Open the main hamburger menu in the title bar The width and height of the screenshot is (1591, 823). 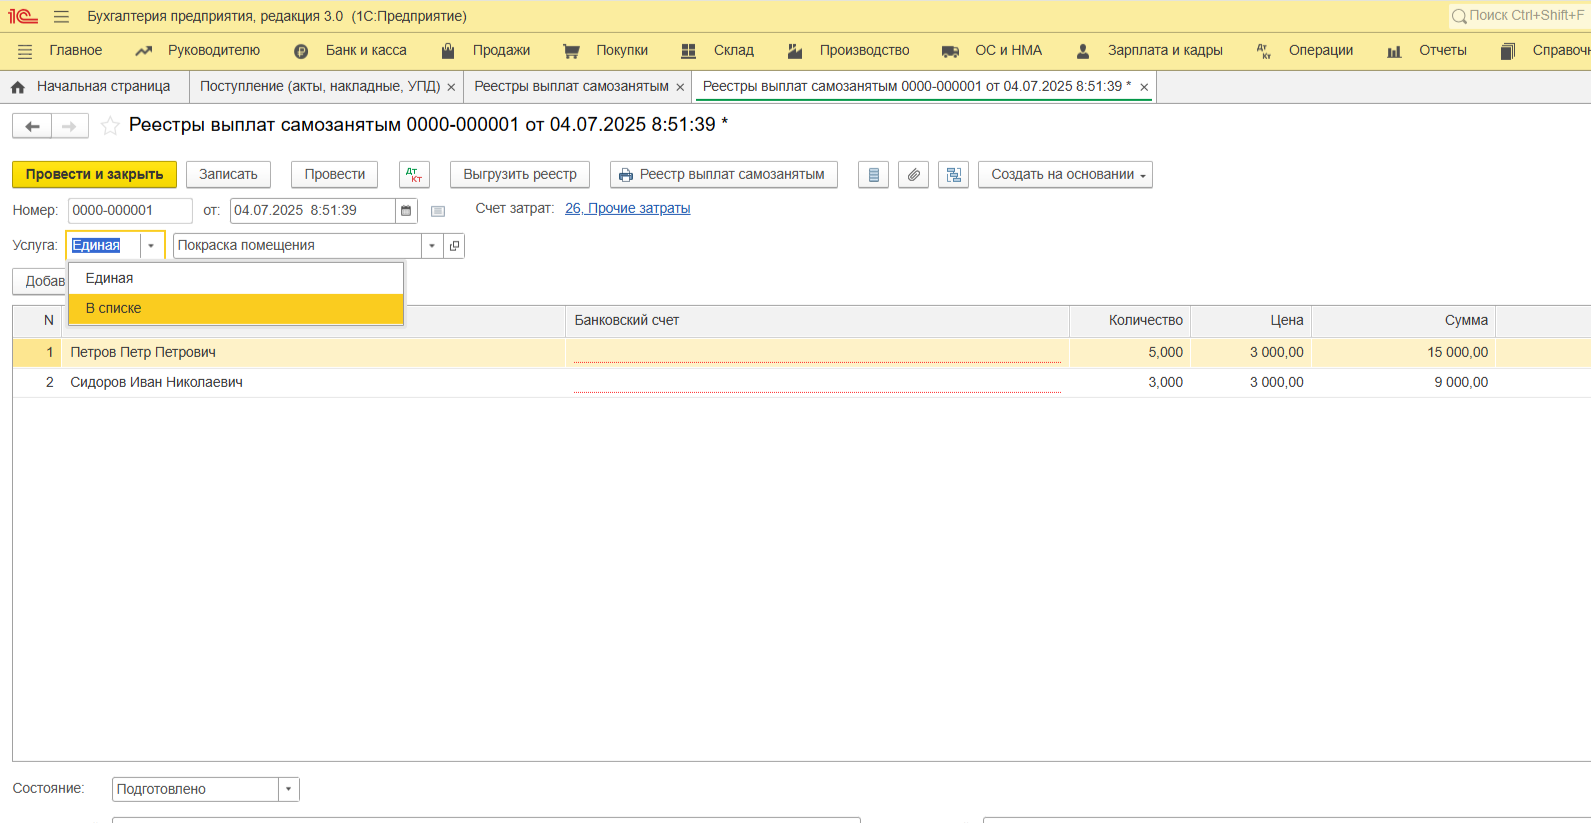pyautogui.click(x=61, y=16)
